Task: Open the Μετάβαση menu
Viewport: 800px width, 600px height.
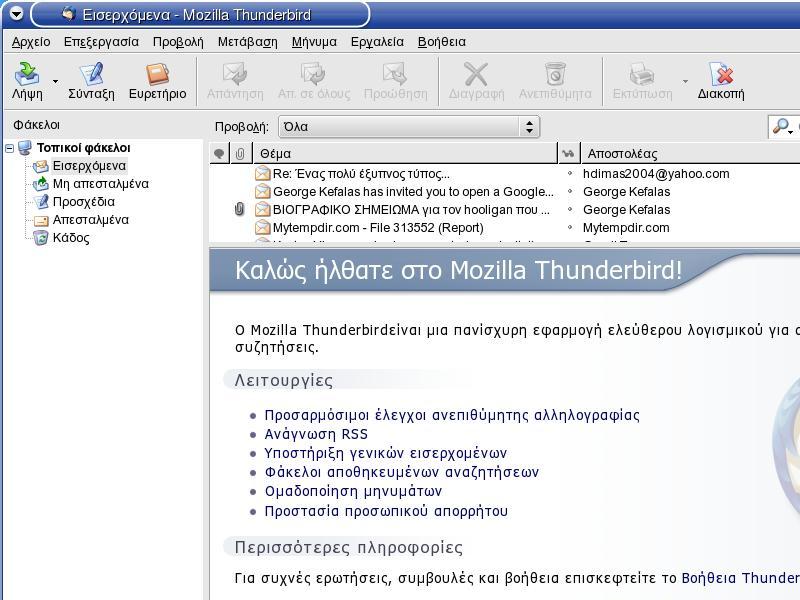Action: [247, 42]
